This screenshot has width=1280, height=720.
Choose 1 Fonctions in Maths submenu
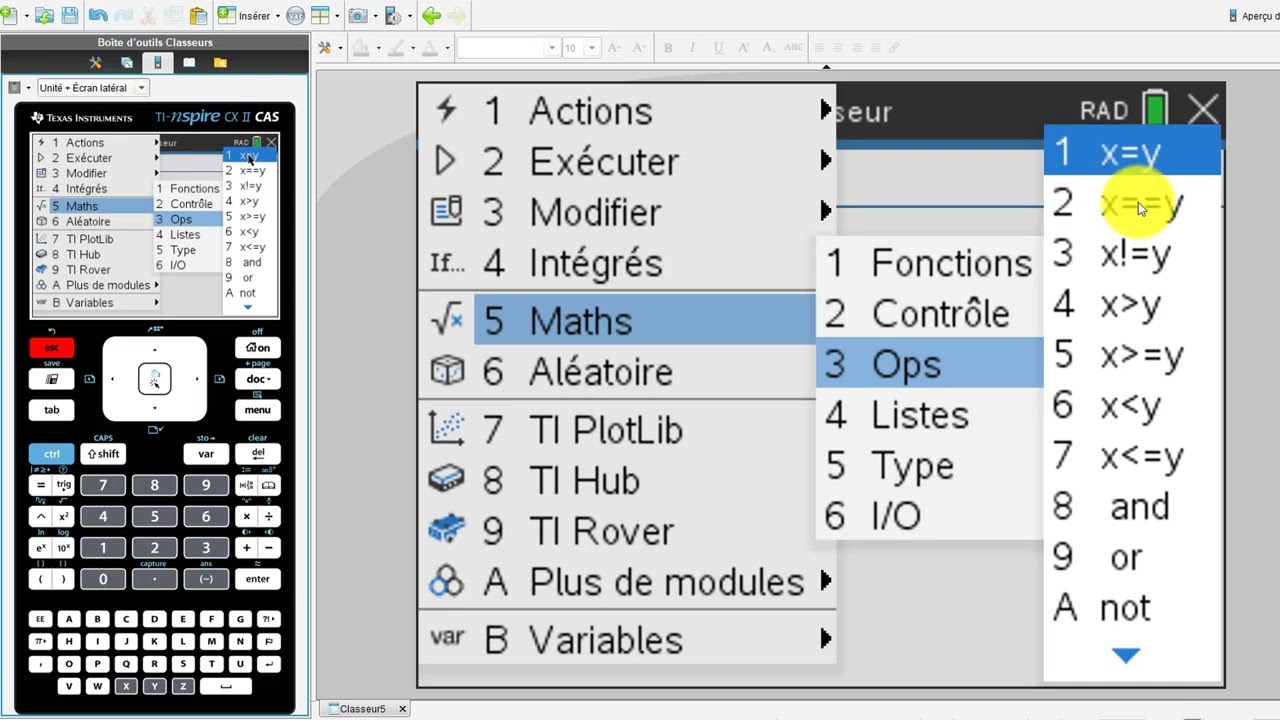coord(930,263)
